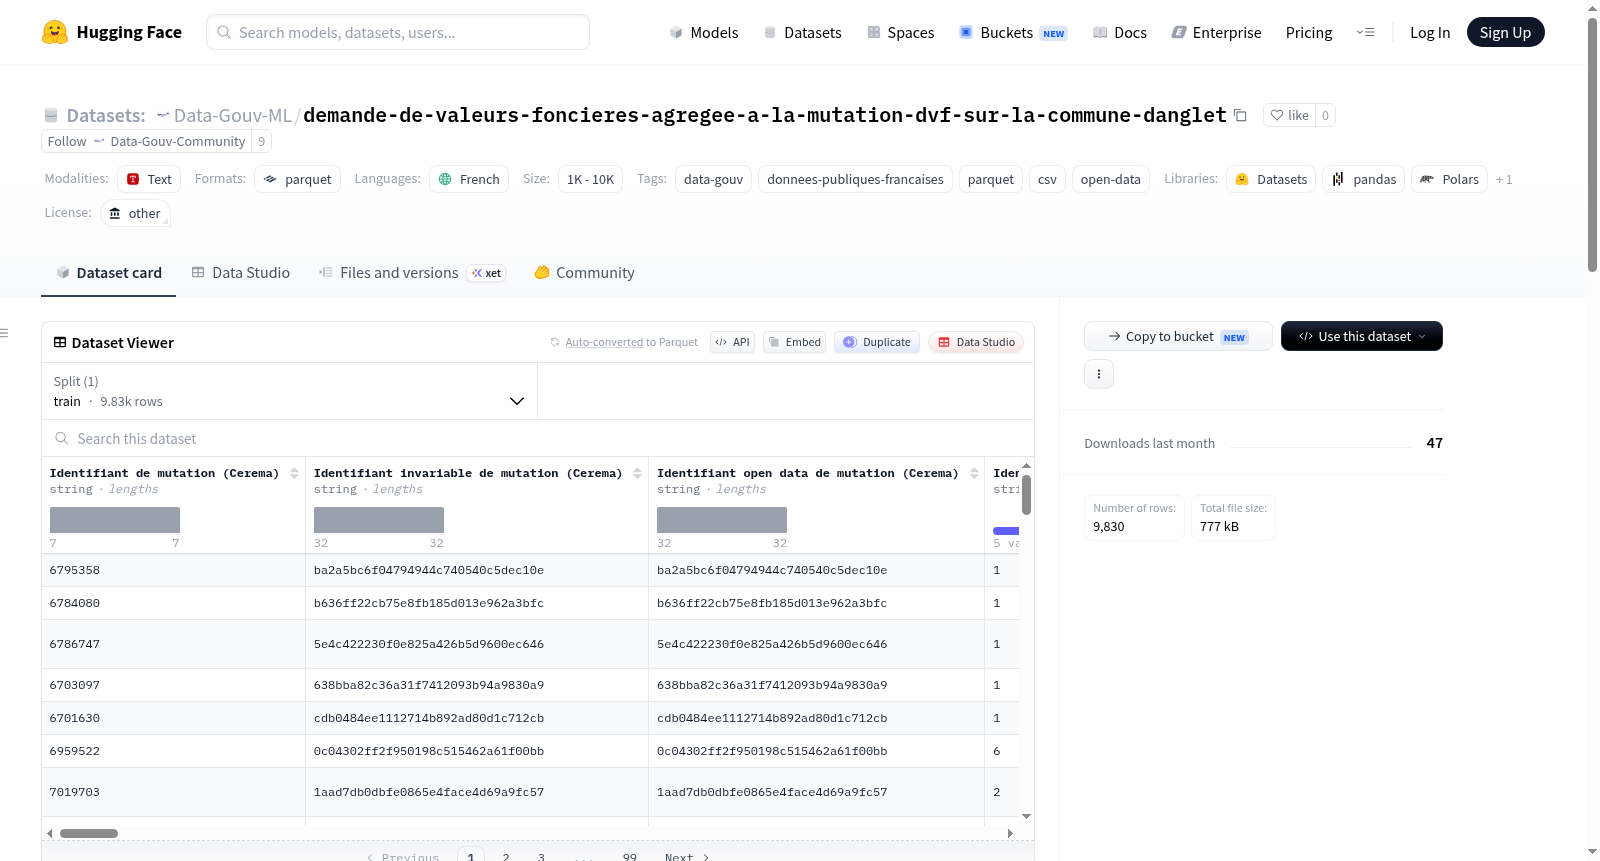Select the Datasets library tag
Image resolution: width=1600 pixels, height=861 pixels.
(1271, 179)
